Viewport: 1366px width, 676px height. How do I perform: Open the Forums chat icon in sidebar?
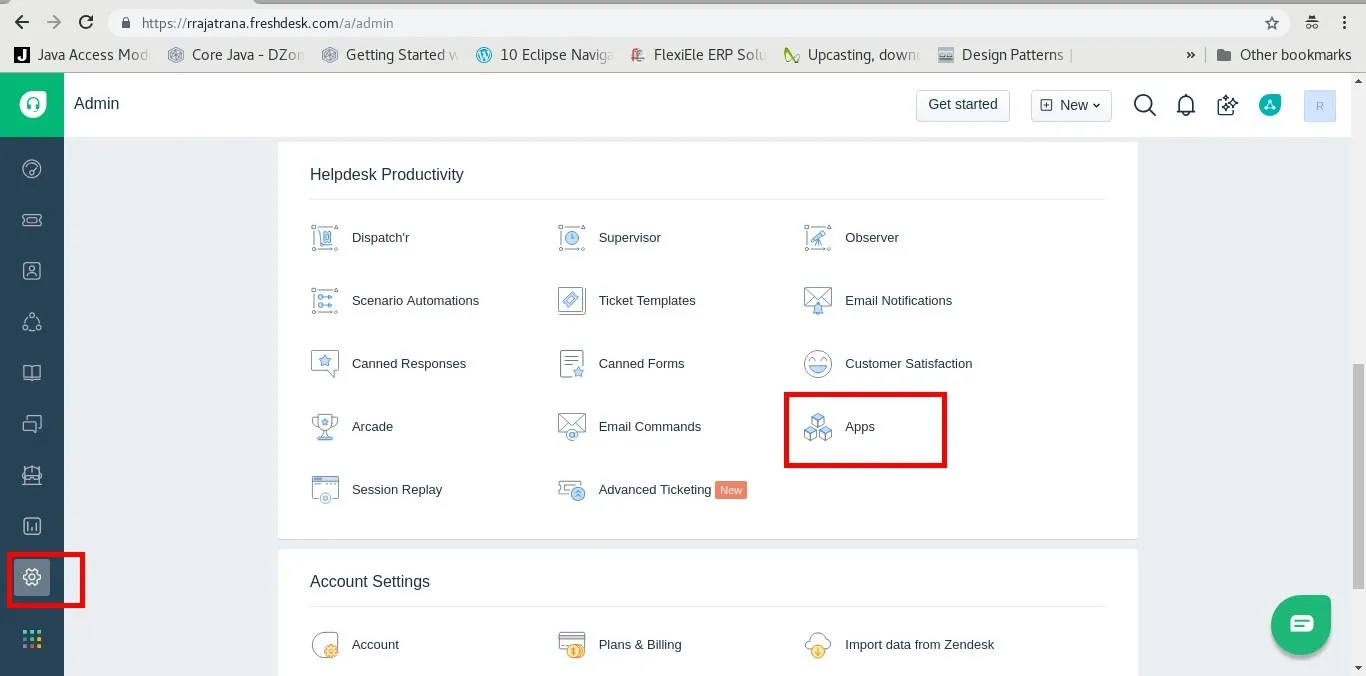point(32,424)
